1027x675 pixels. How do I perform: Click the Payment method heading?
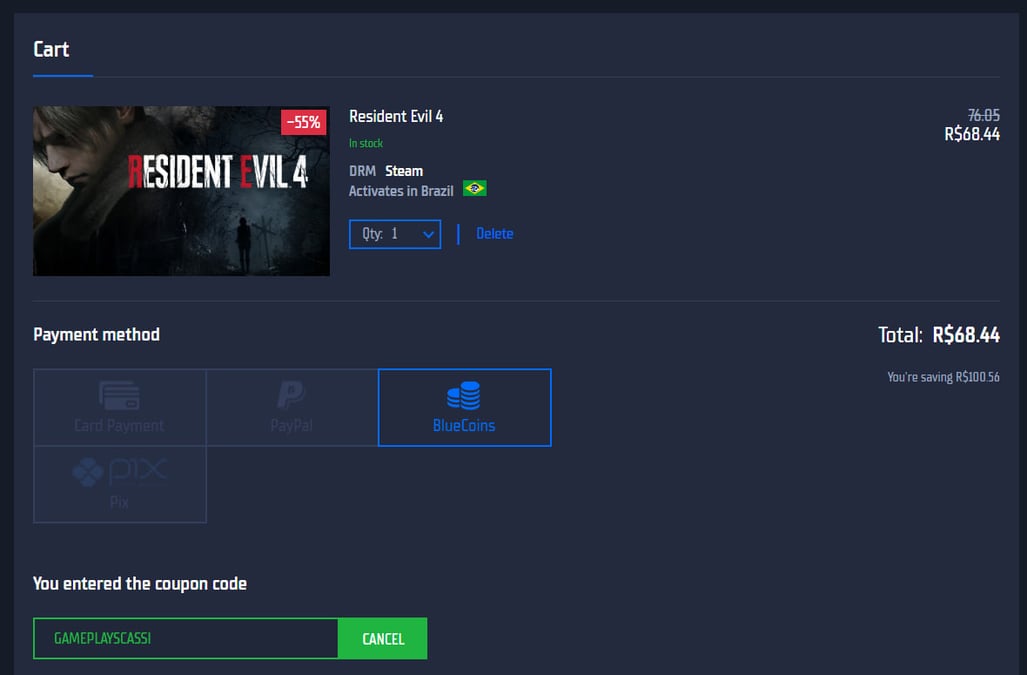(x=96, y=335)
